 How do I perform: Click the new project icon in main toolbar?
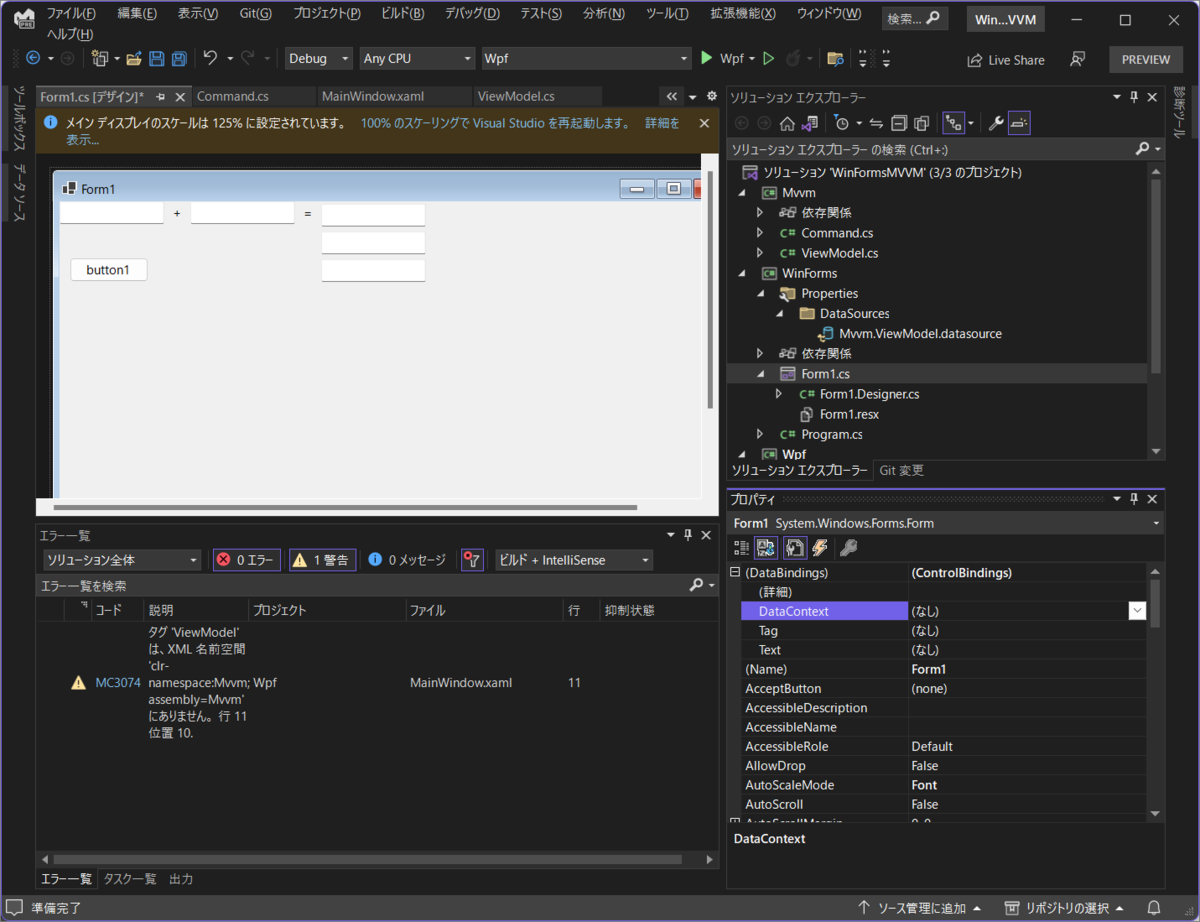(x=99, y=59)
